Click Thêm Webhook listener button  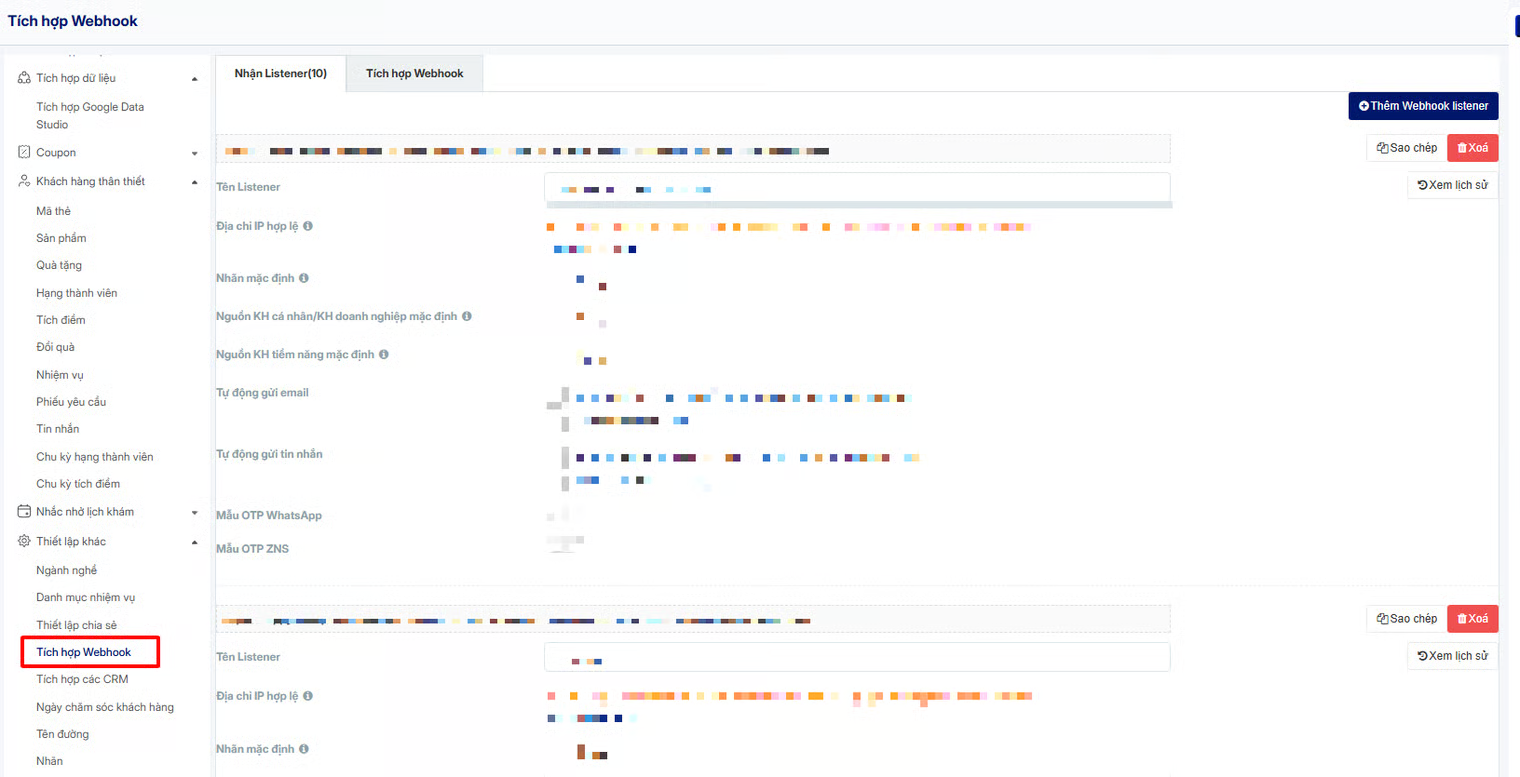(x=1423, y=106)
